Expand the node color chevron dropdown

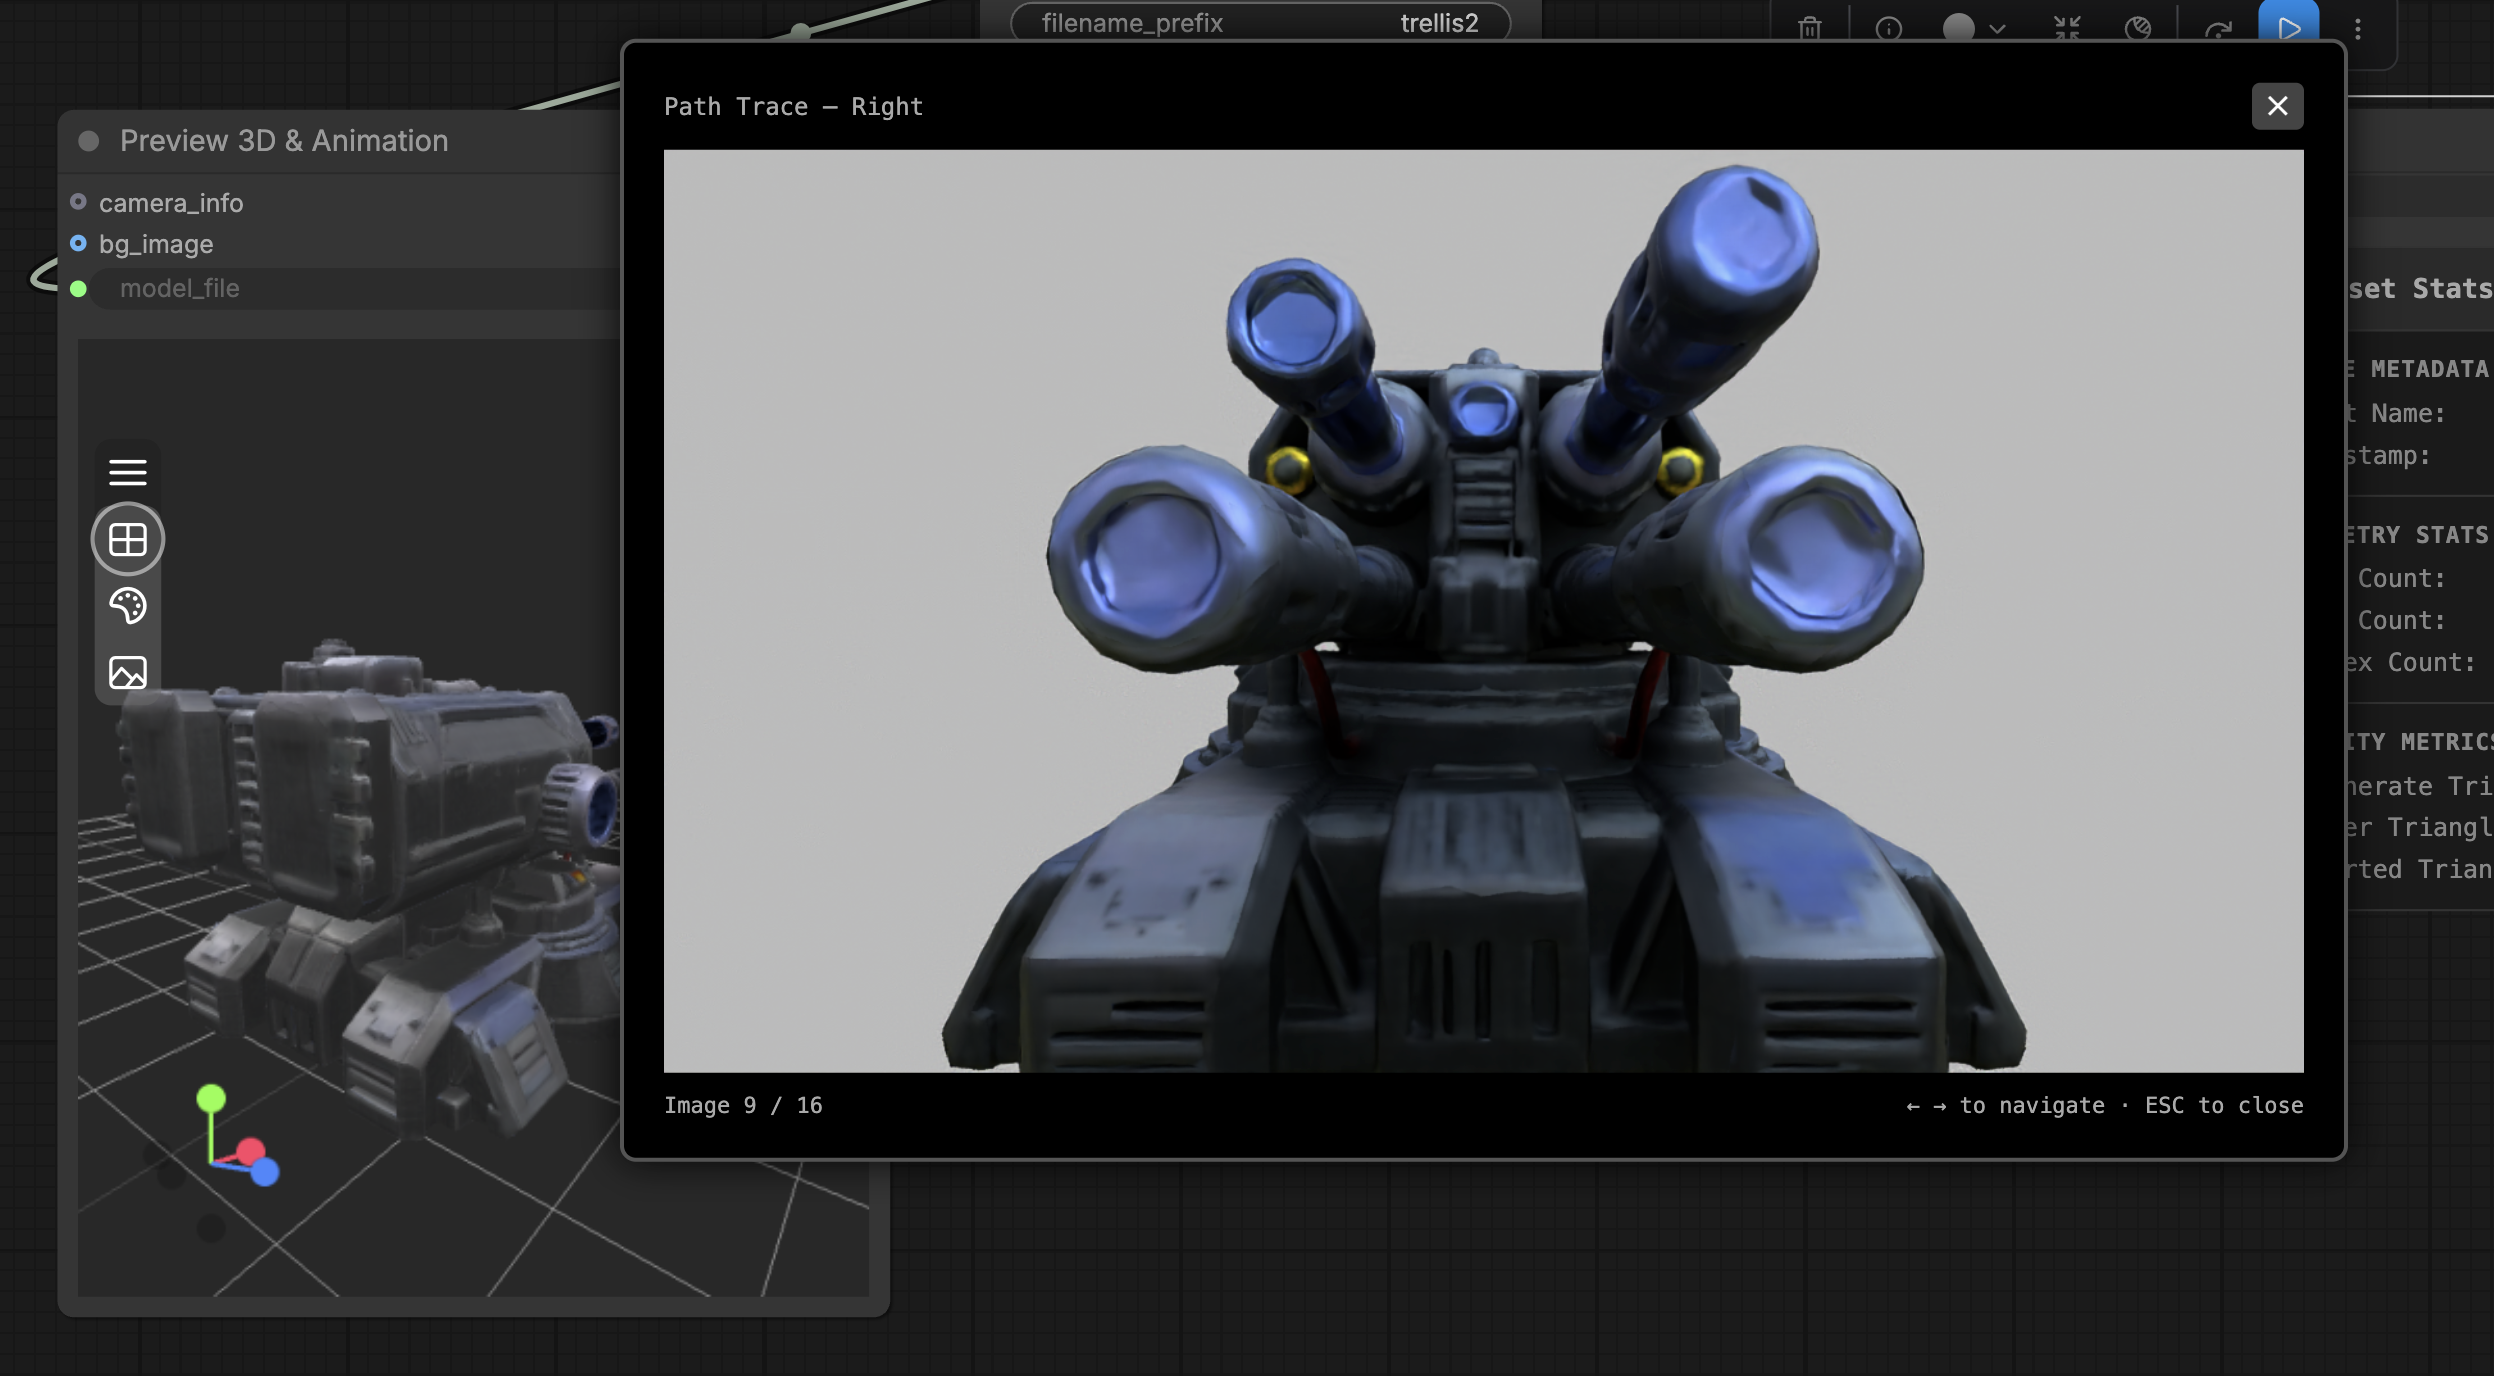coord(1998,29)
